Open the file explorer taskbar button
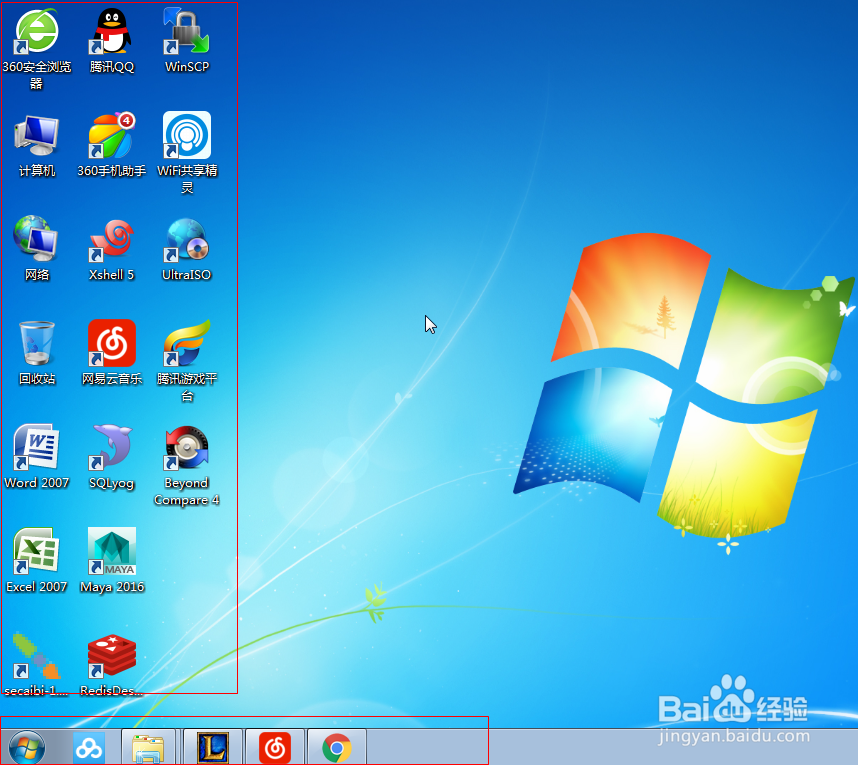This screenshot has width=858, height=765. coord(148,747)
